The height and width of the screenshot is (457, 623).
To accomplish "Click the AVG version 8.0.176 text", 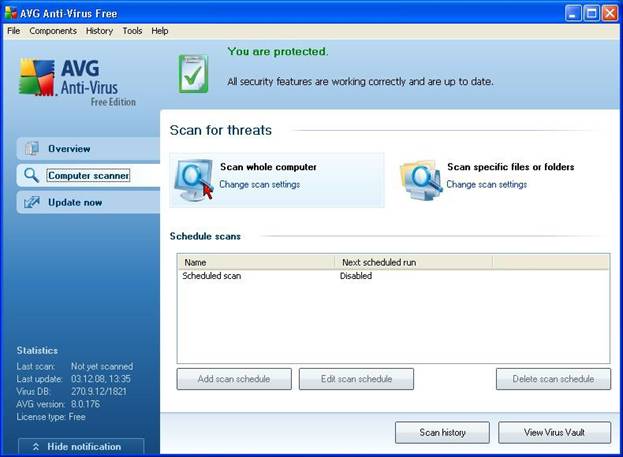I will 58,404.
